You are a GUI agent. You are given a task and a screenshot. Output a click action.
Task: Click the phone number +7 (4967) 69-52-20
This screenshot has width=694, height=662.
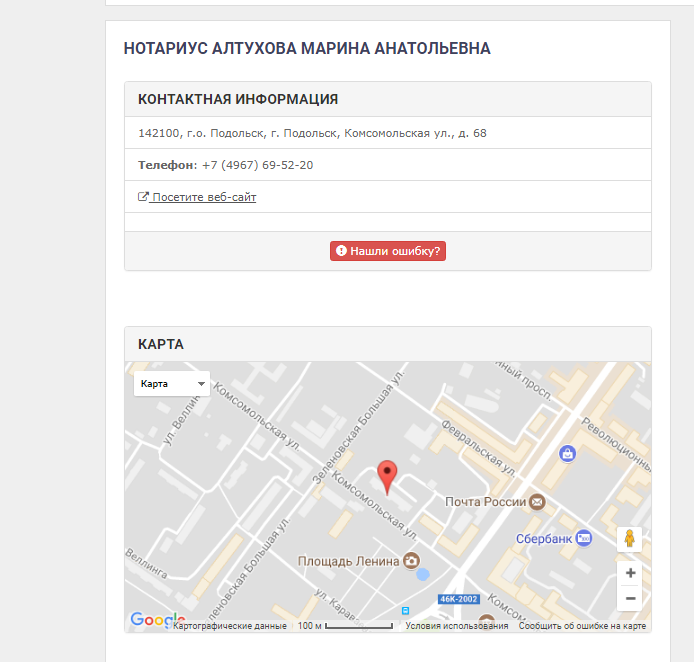[257, 165]
